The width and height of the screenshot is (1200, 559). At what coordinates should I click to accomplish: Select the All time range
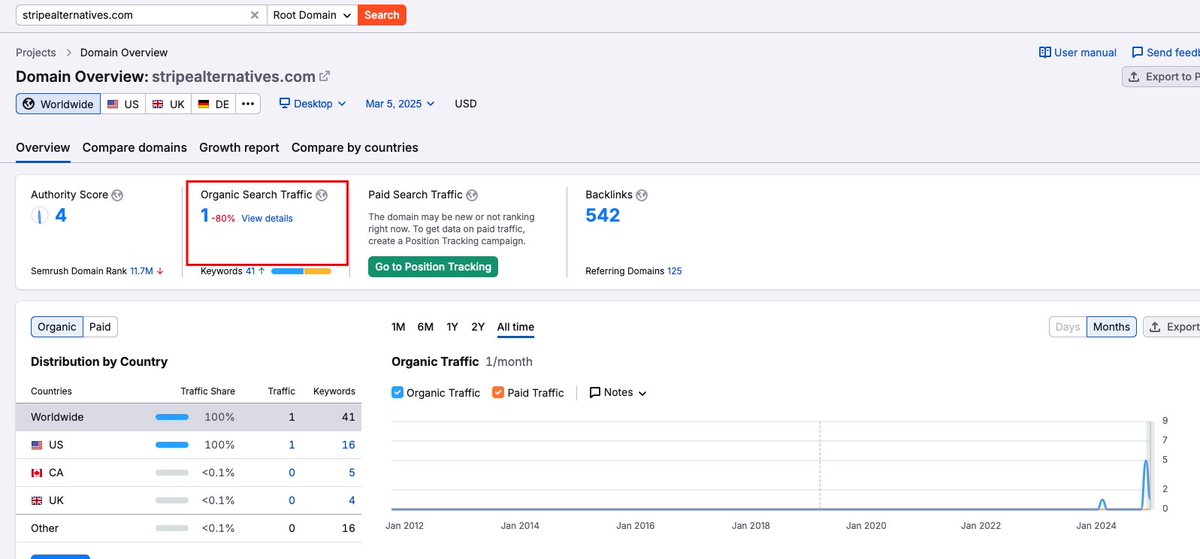(515, 327)
